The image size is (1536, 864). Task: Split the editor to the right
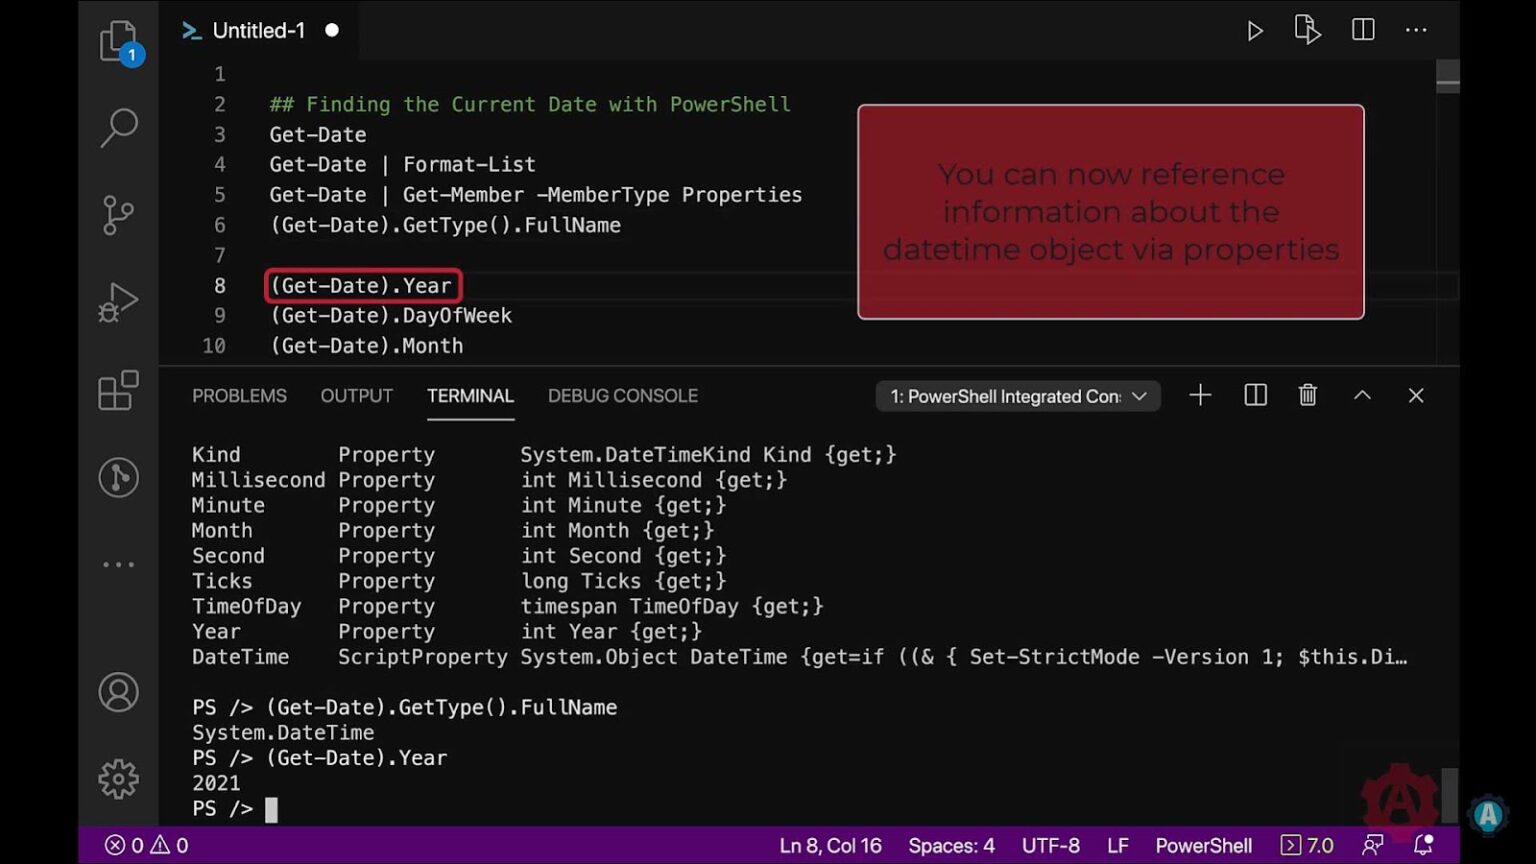pos(1362,30)
